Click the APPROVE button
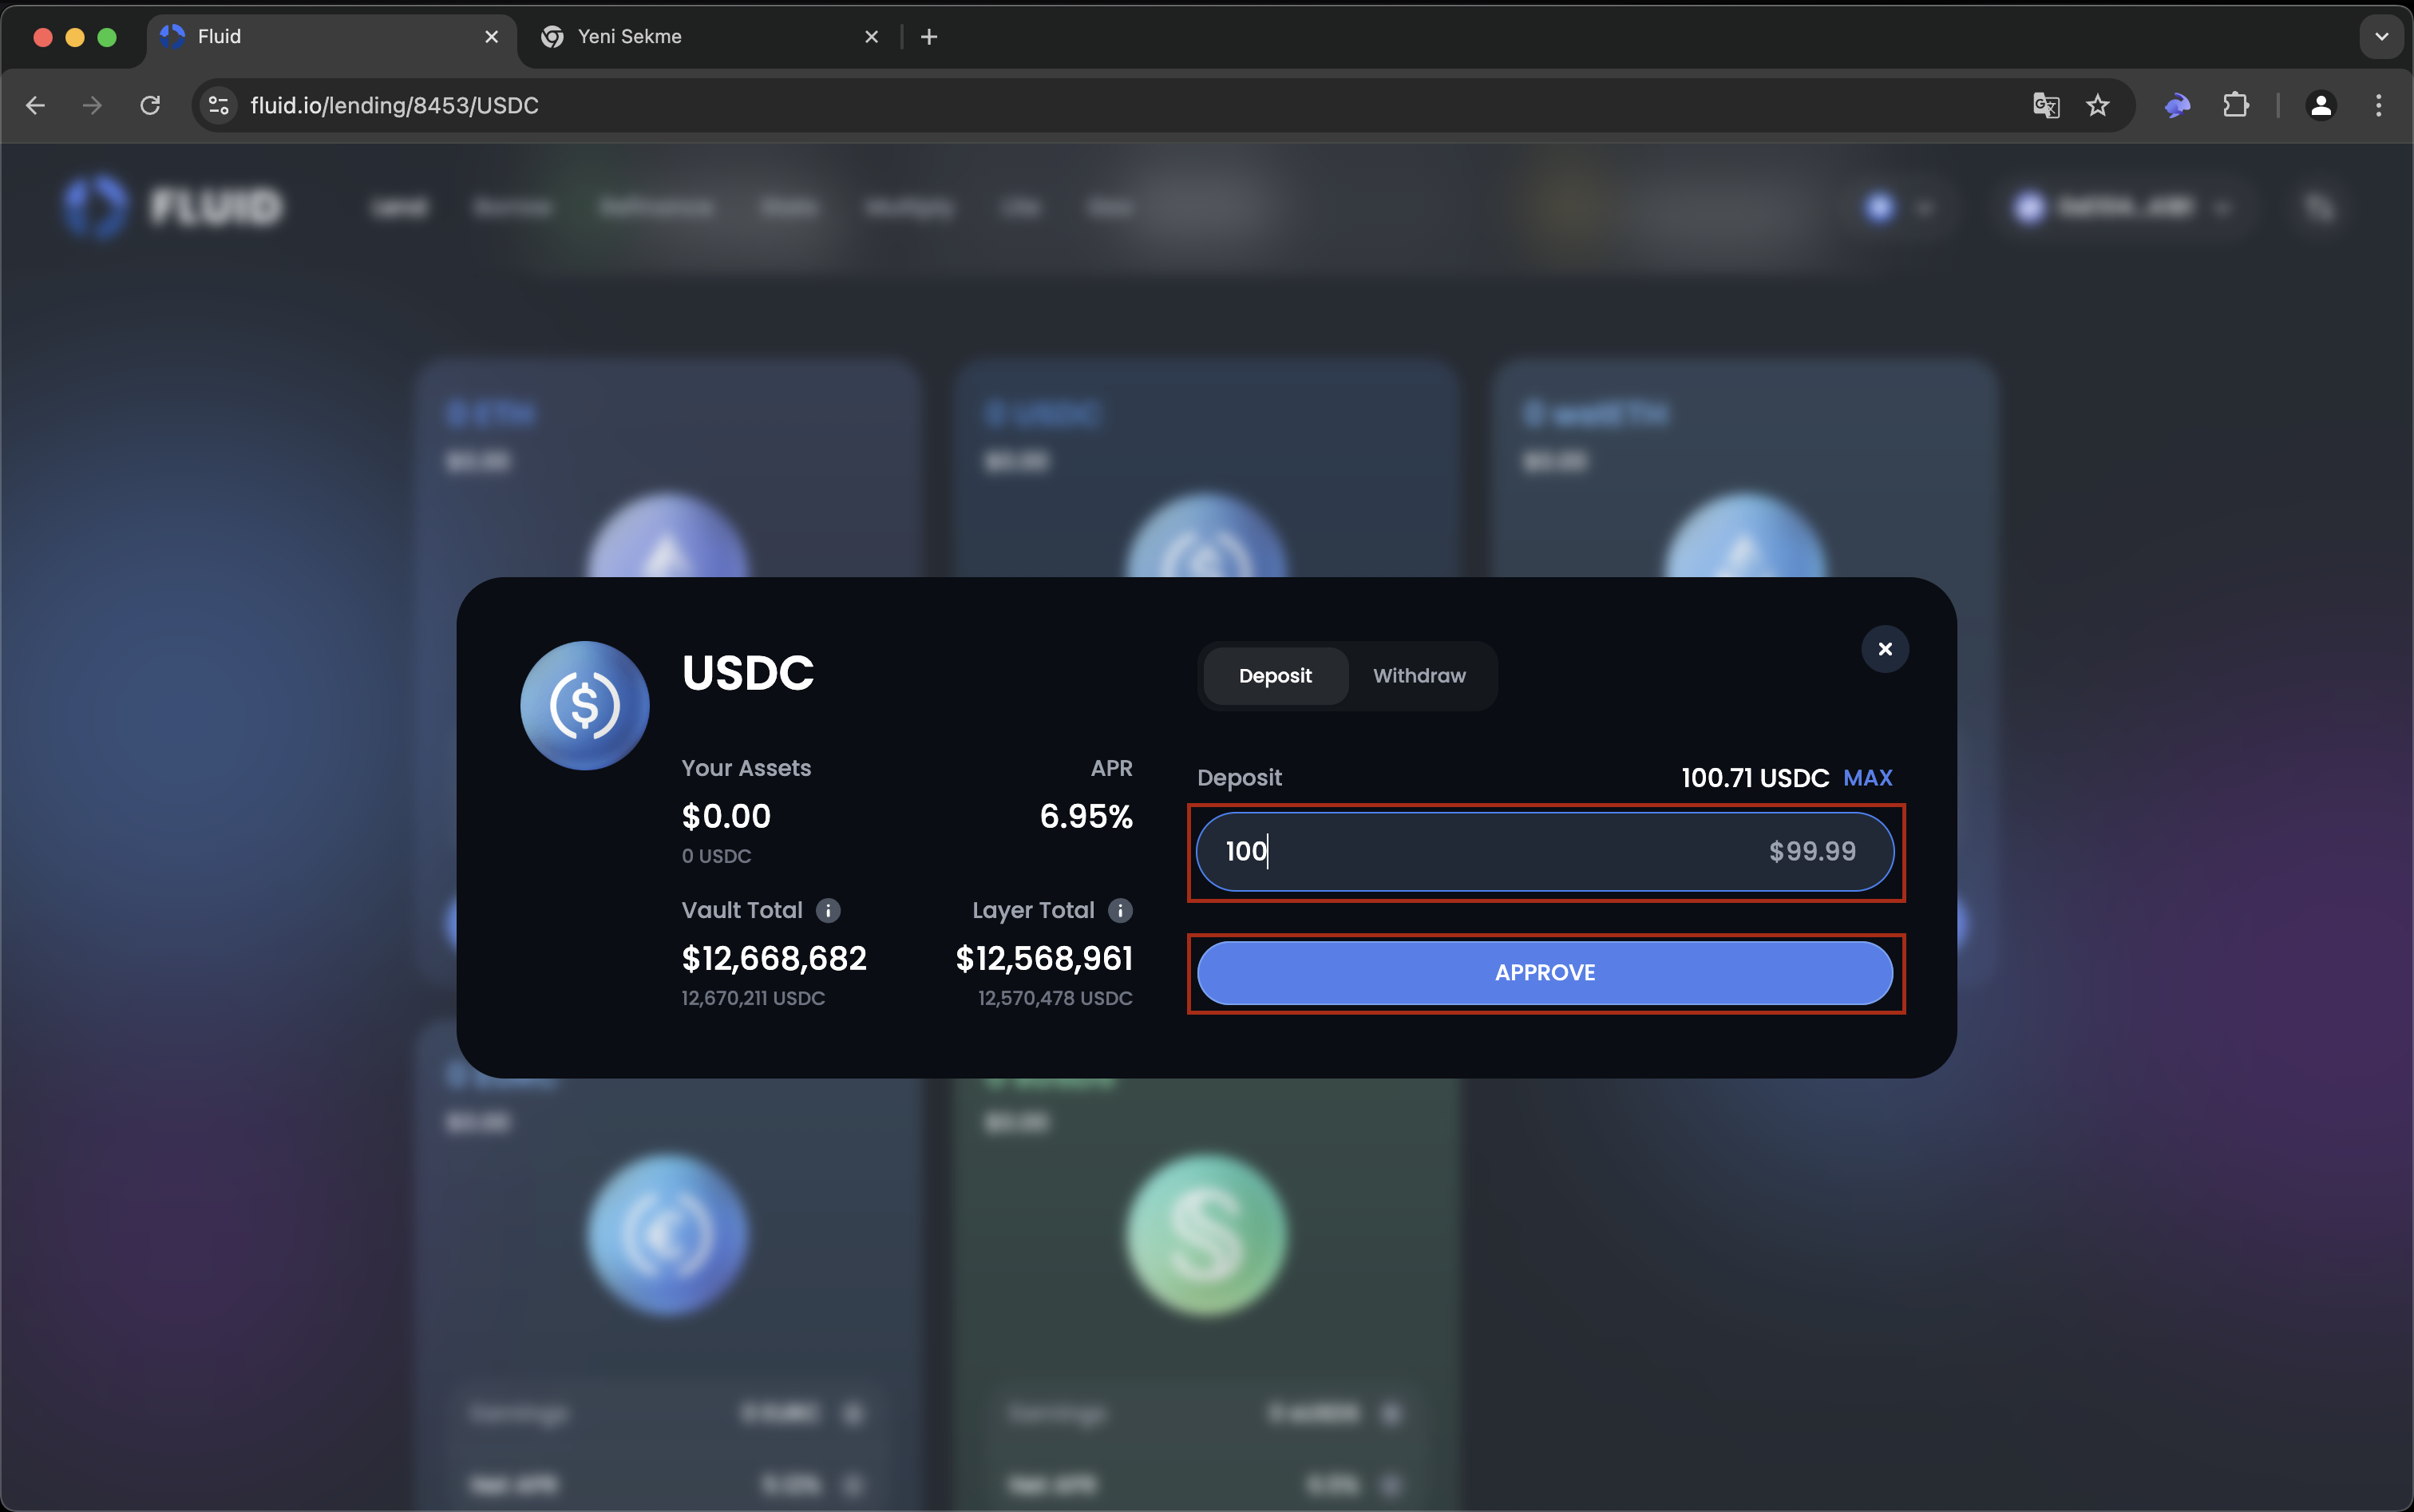Viewport: 2414px width, 1512px height. click(1544, 972)
